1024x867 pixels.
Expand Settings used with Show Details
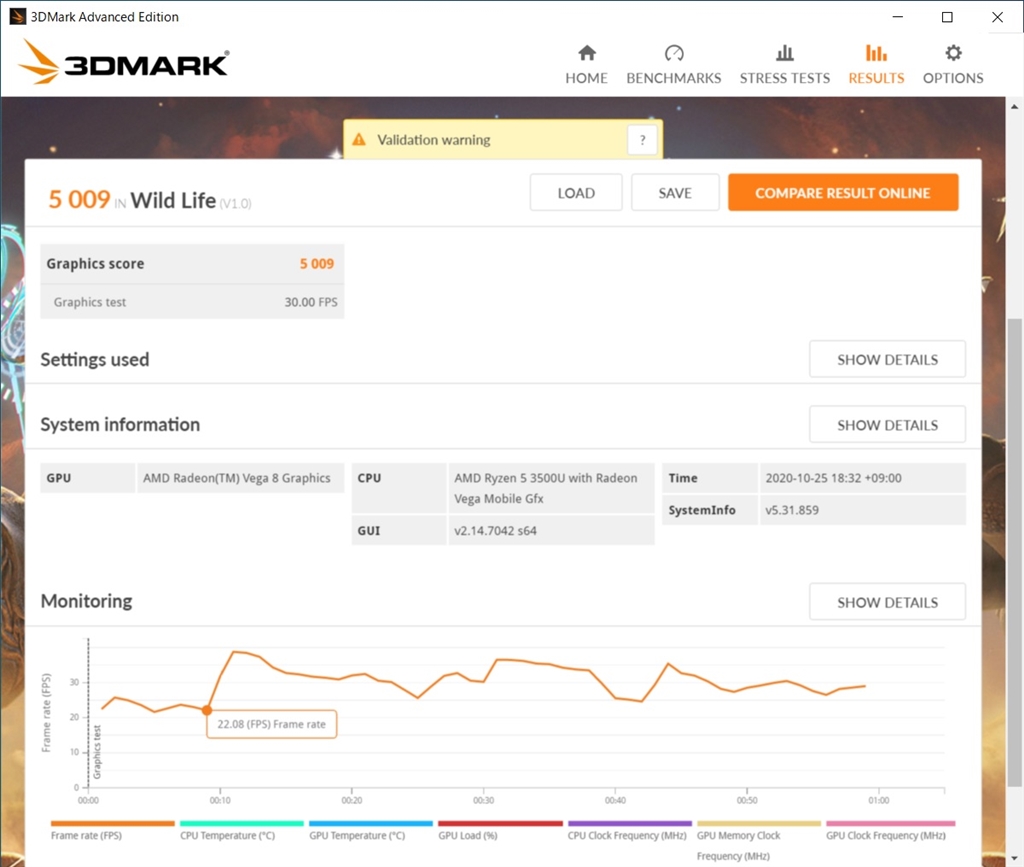coord(887,359)
